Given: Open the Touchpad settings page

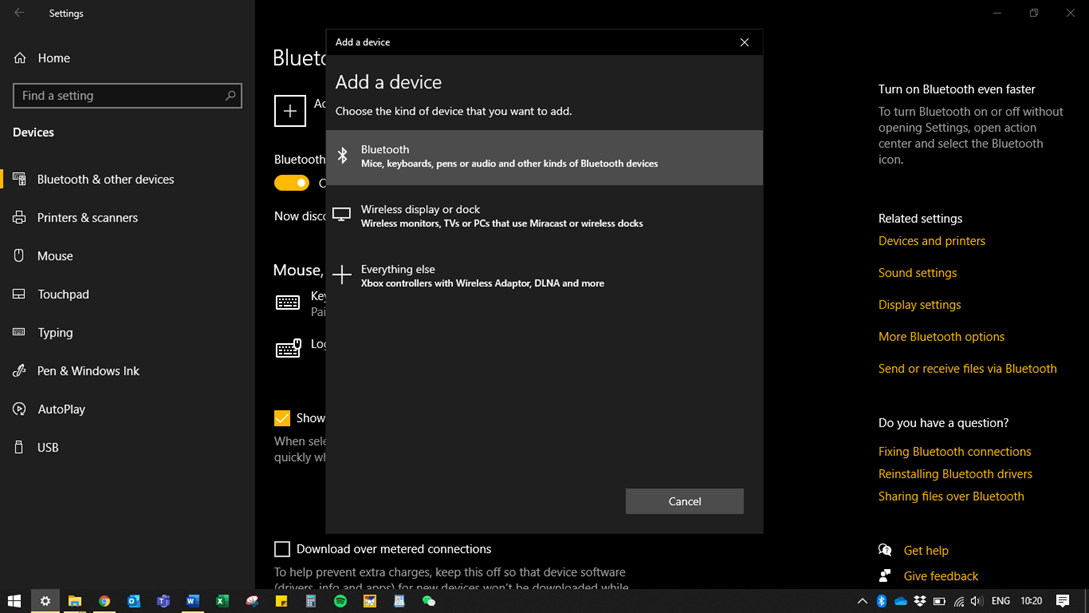Looking at the screenshot, I should (63, 294).
